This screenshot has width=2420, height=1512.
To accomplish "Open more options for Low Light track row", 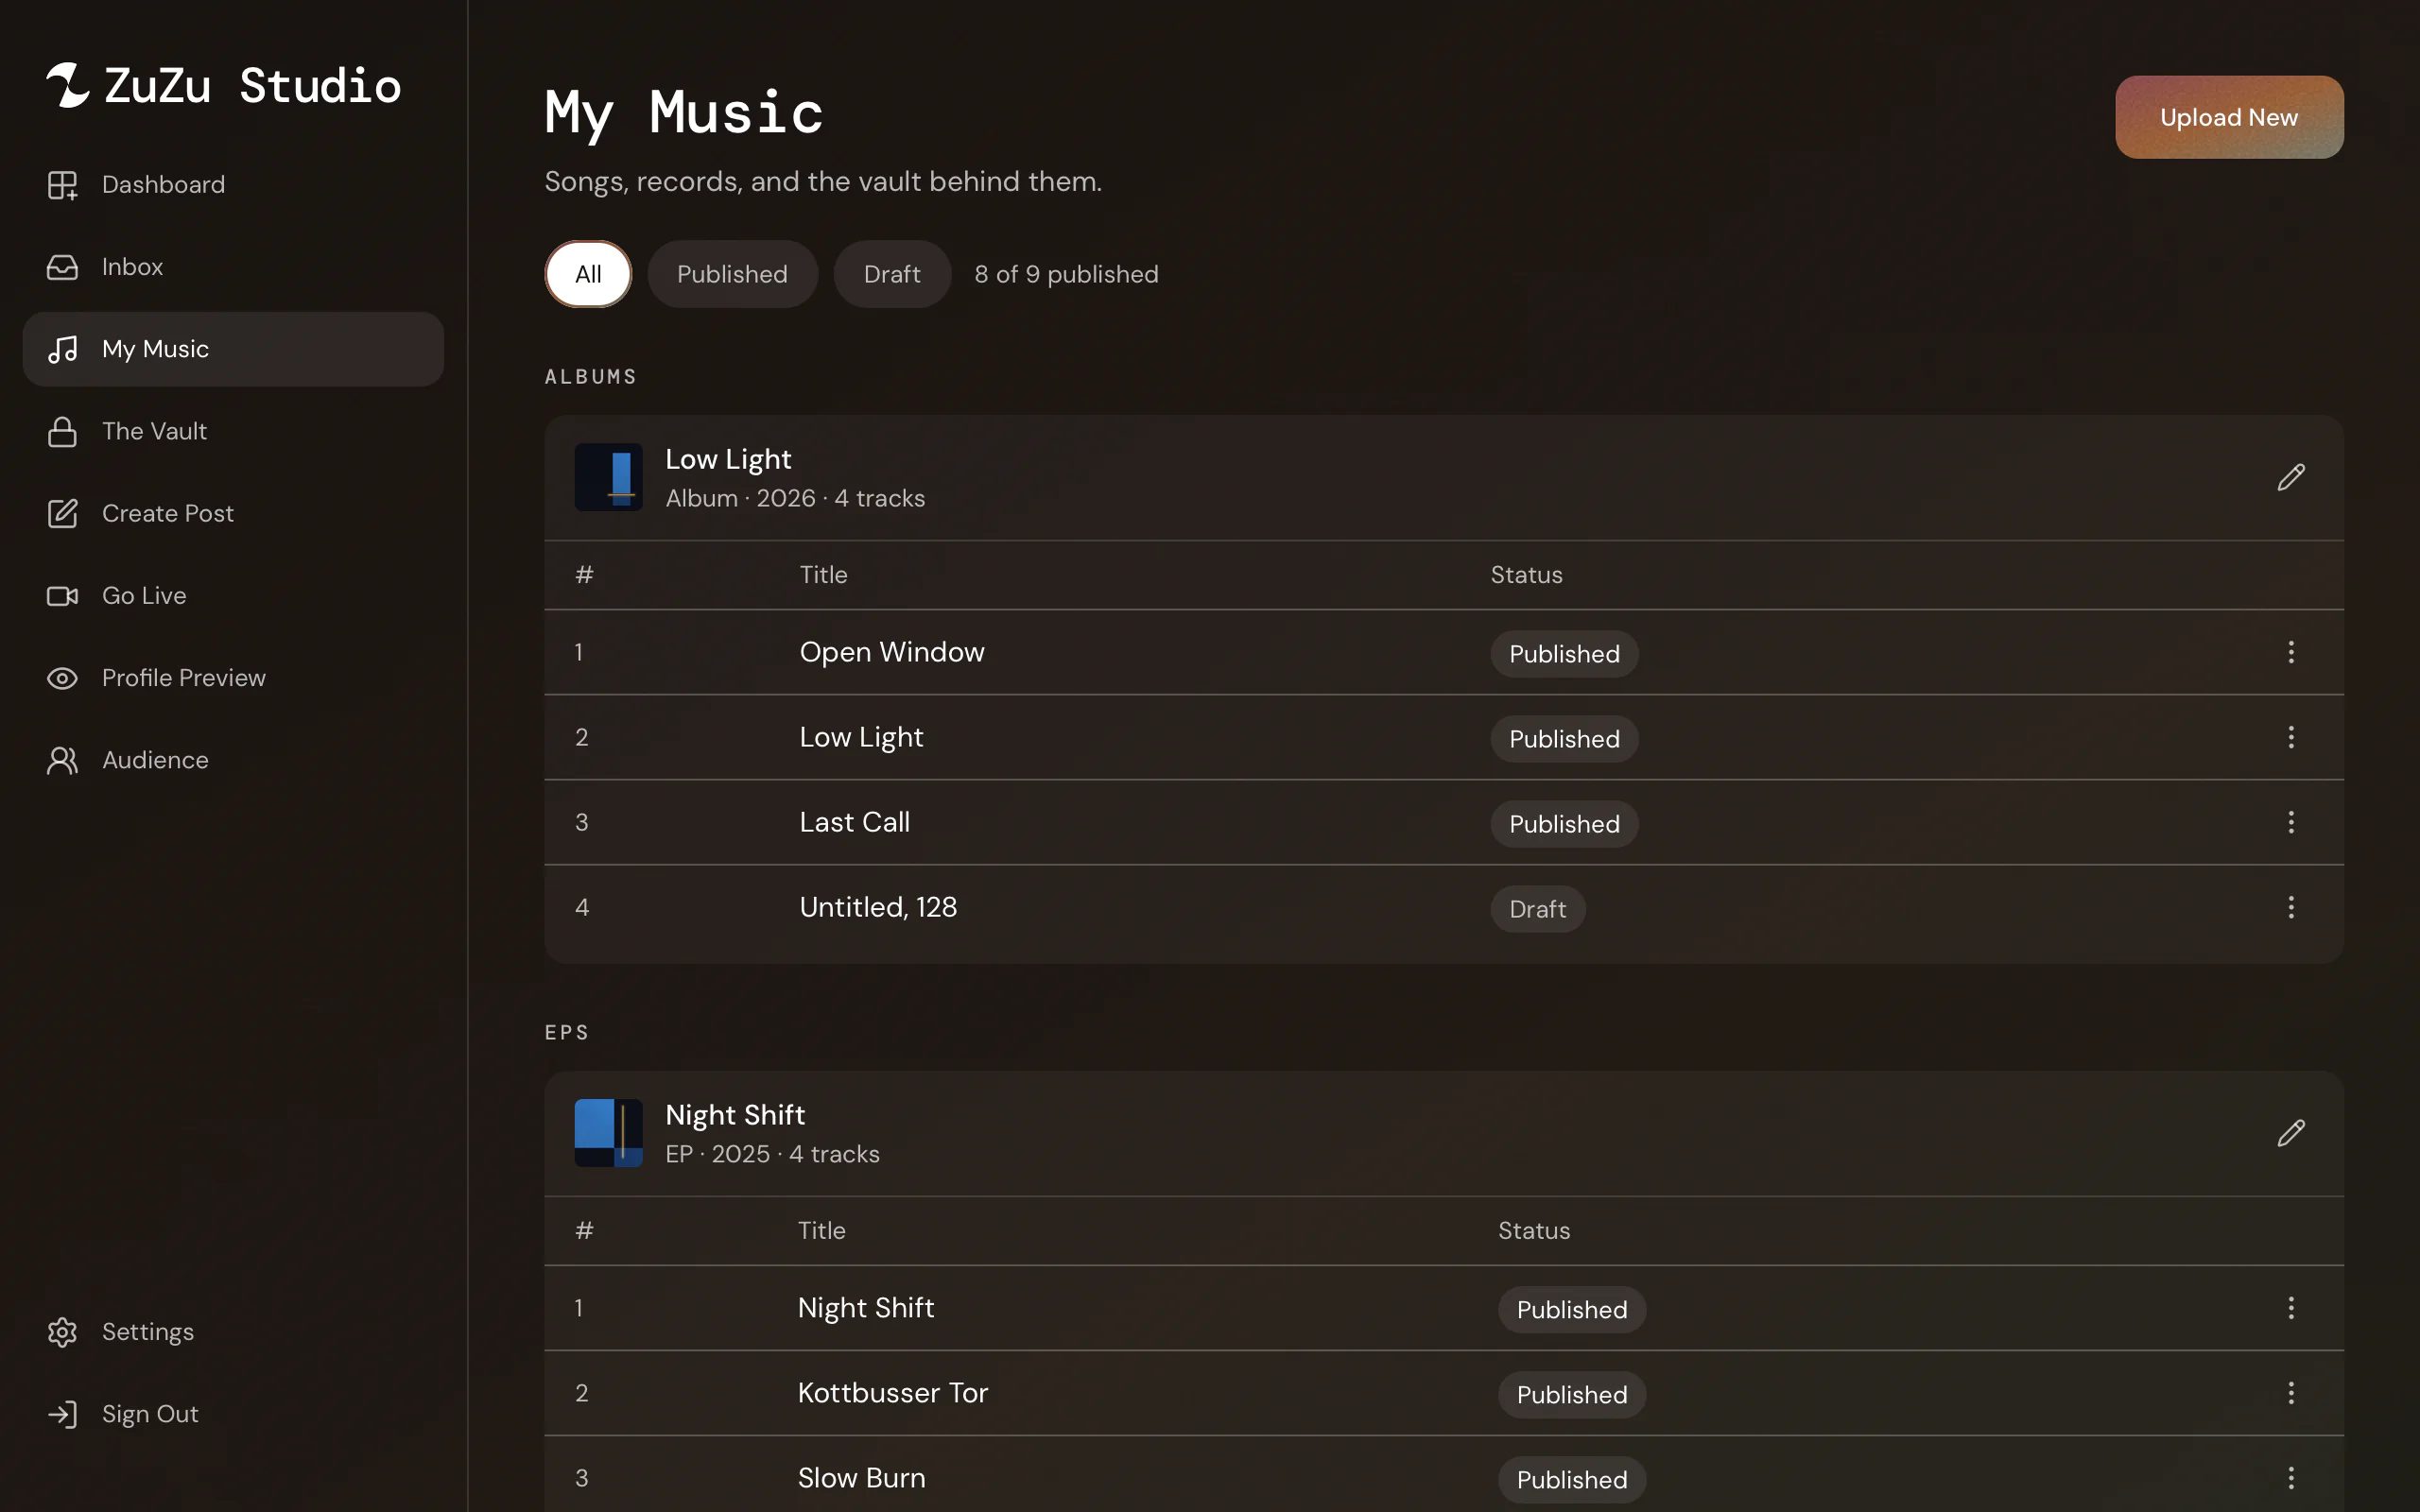I will [2291, 737].
